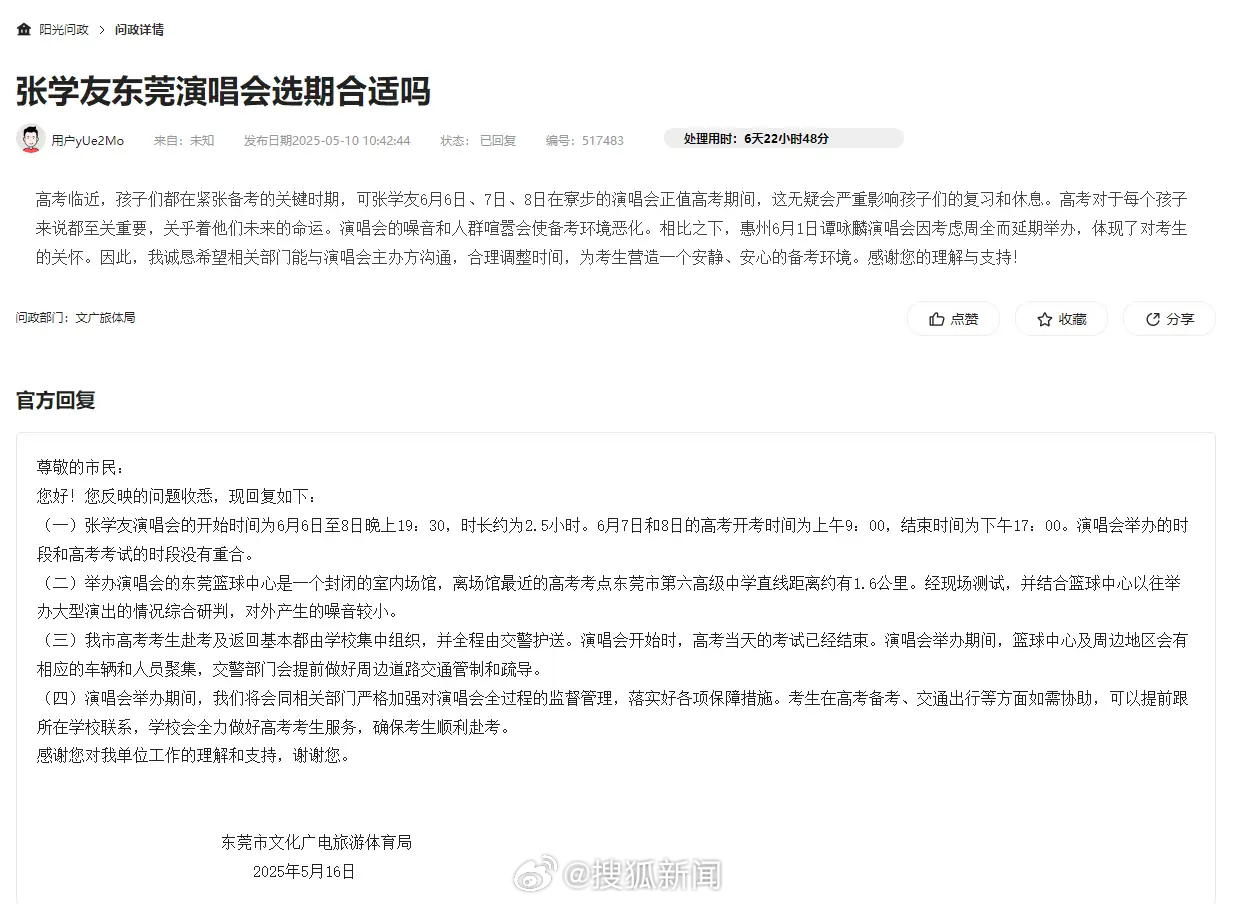Screen dimensions: 1239x904
Task: Click the Weibo logo watermark
Action: click(534, 875)
